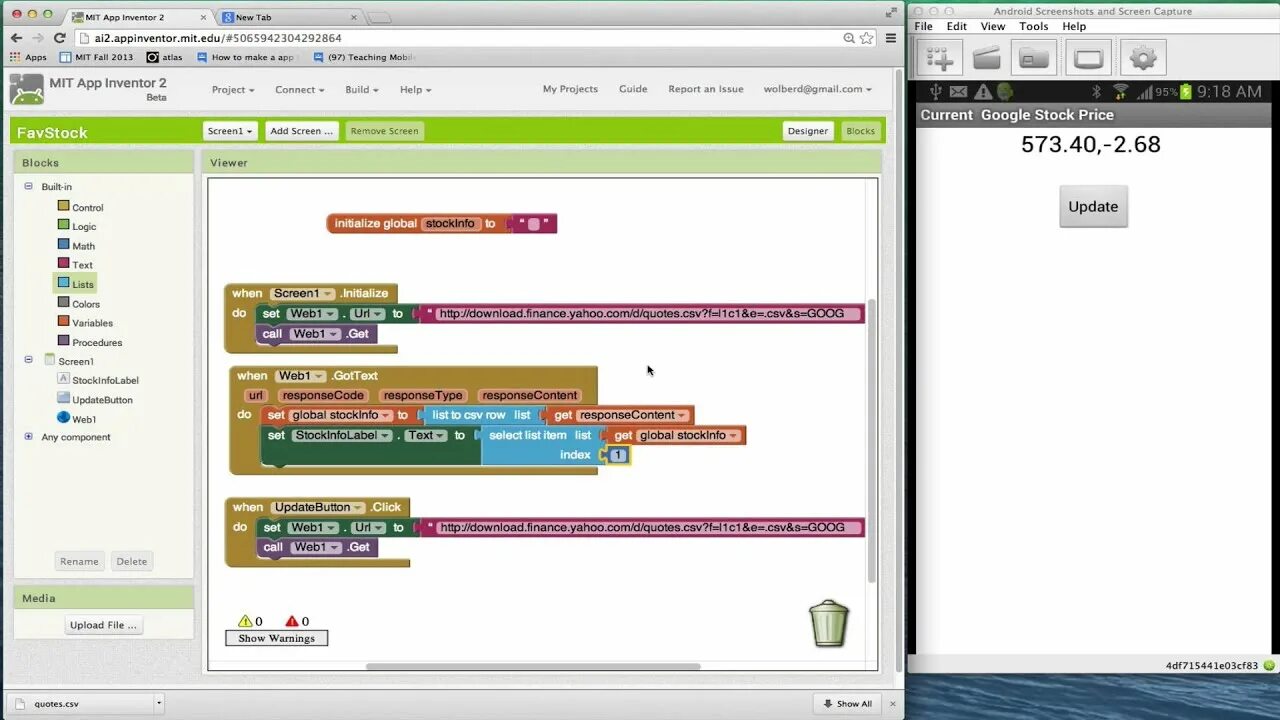Open Tools menu in capture app
1280x720 pixels.
[x=1034, y=26]
